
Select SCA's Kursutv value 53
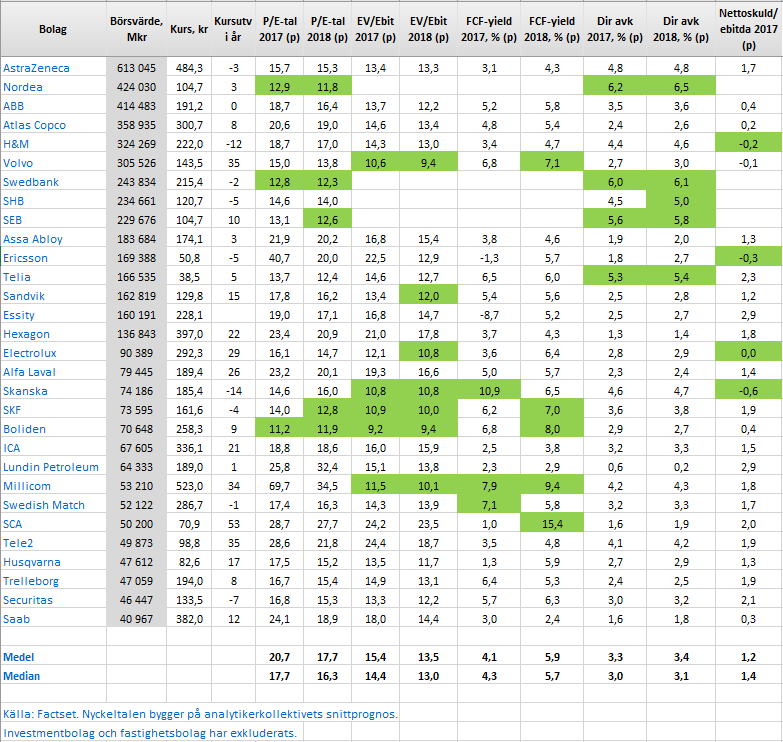pyautogui.click(x=234, y=524)
